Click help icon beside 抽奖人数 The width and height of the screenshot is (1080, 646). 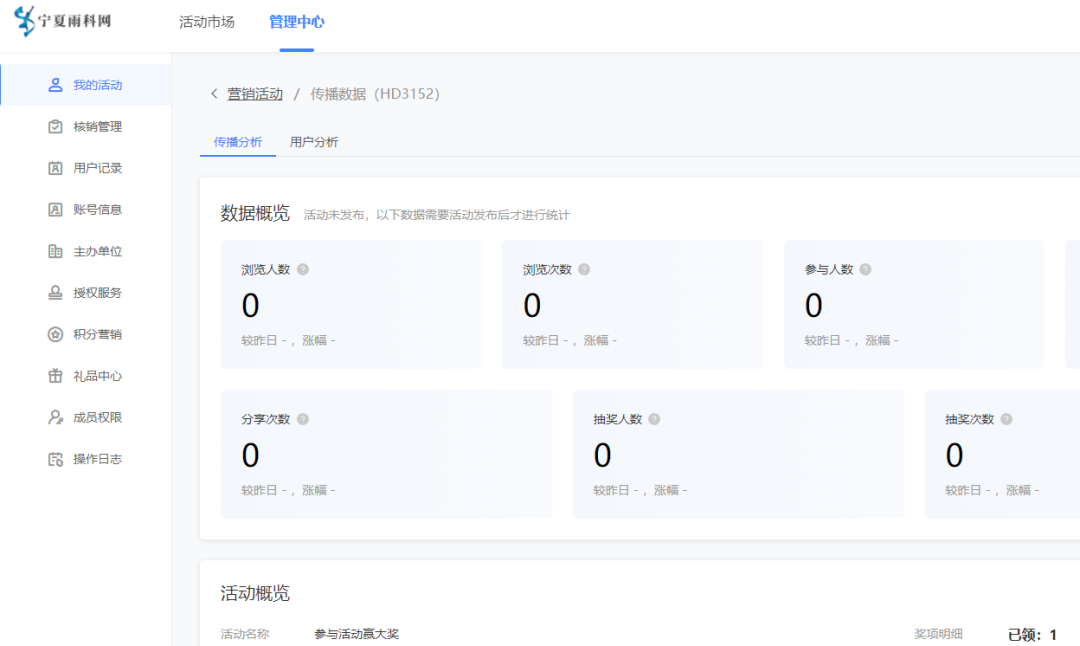[x=654, y=419]
